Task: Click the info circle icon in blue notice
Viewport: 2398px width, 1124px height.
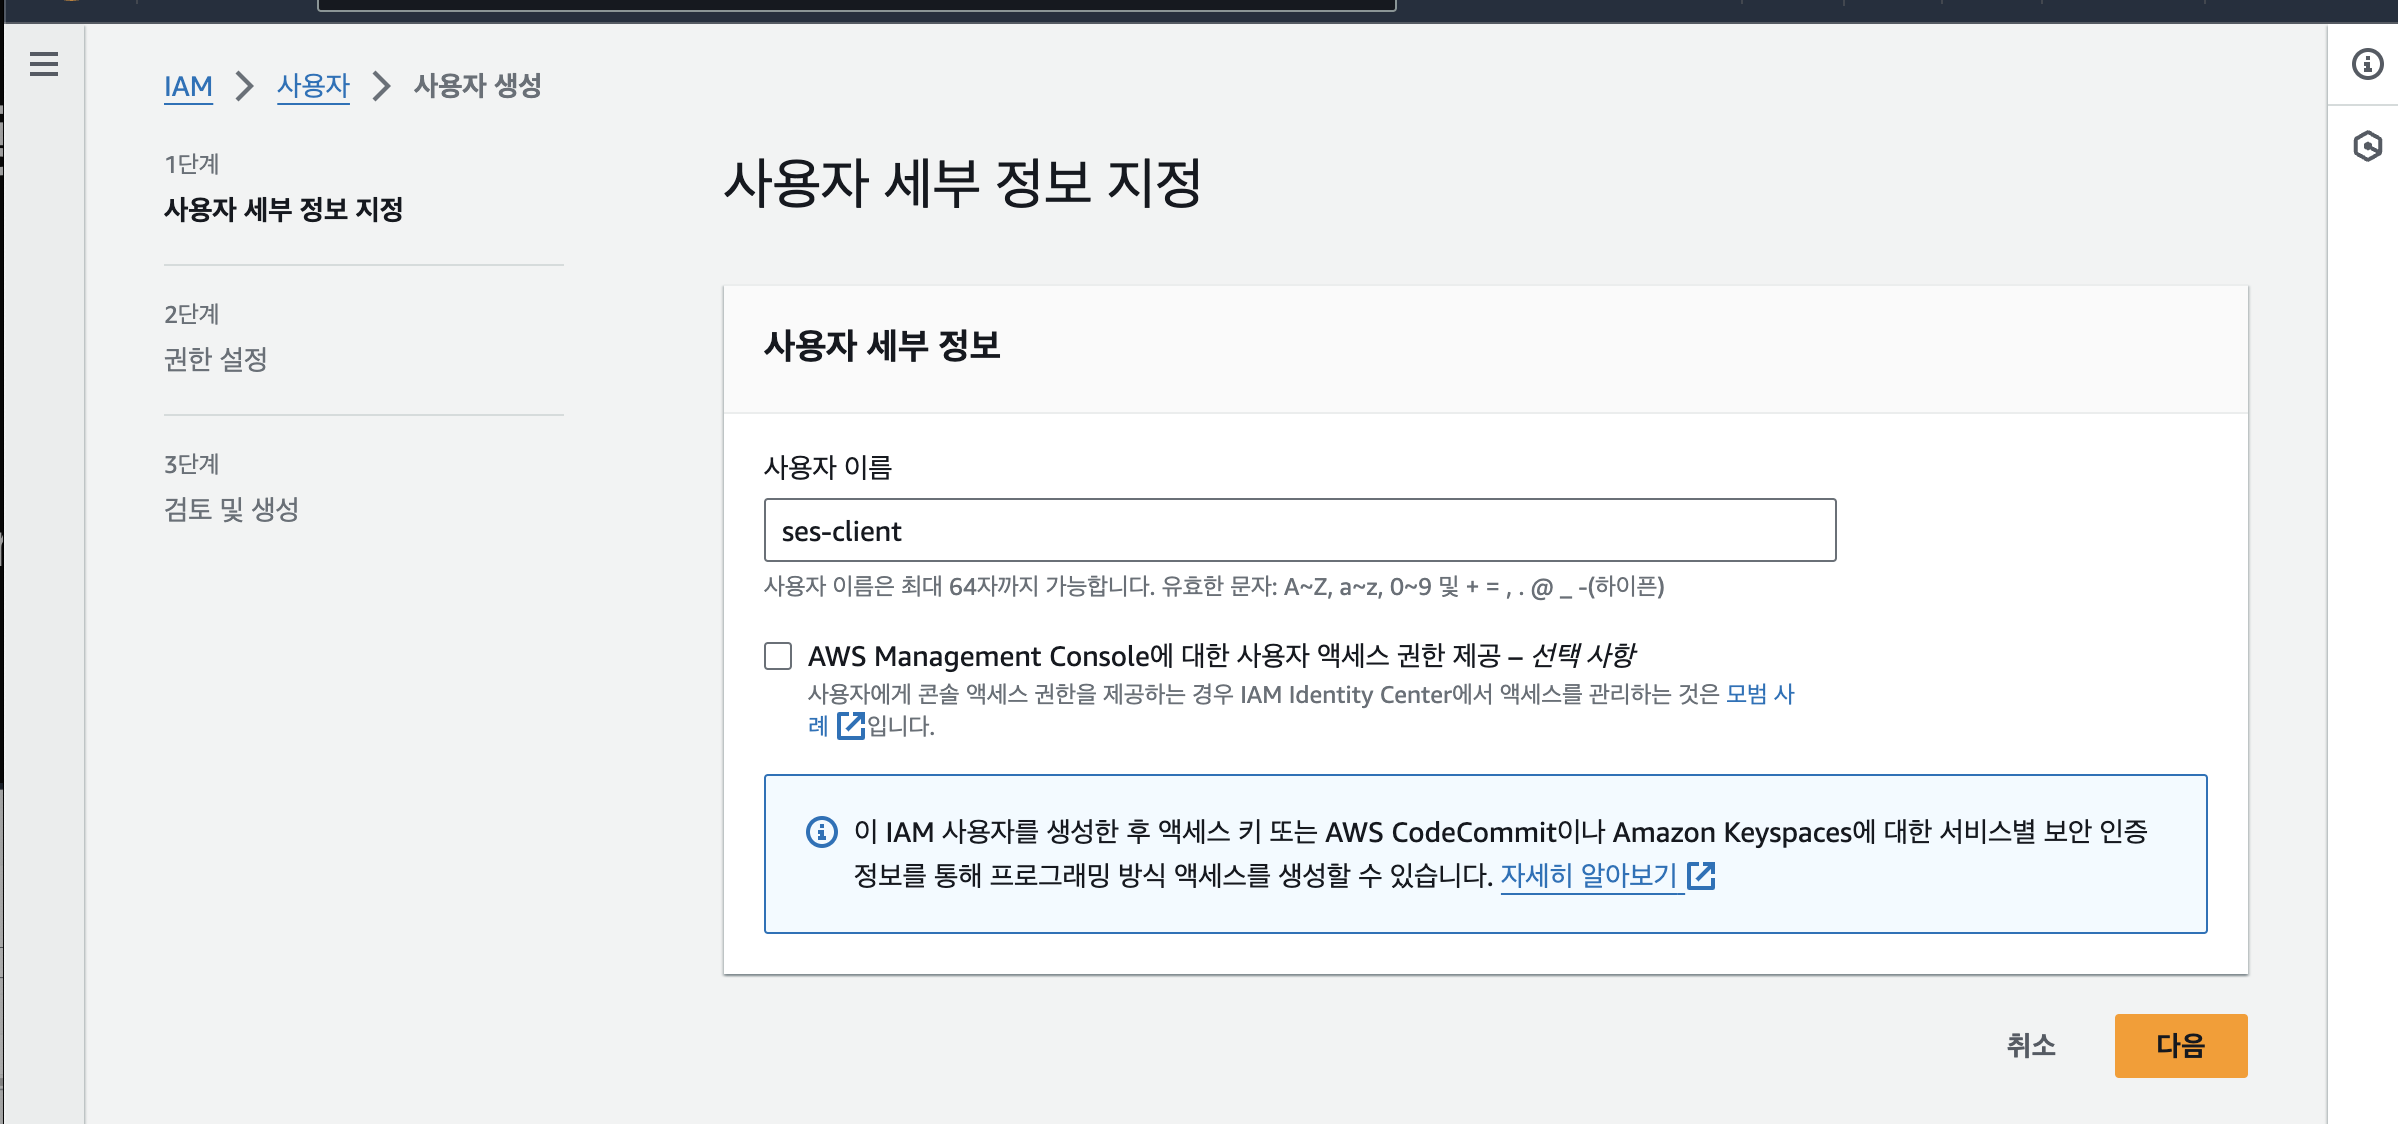Action: tap(822, 832)
